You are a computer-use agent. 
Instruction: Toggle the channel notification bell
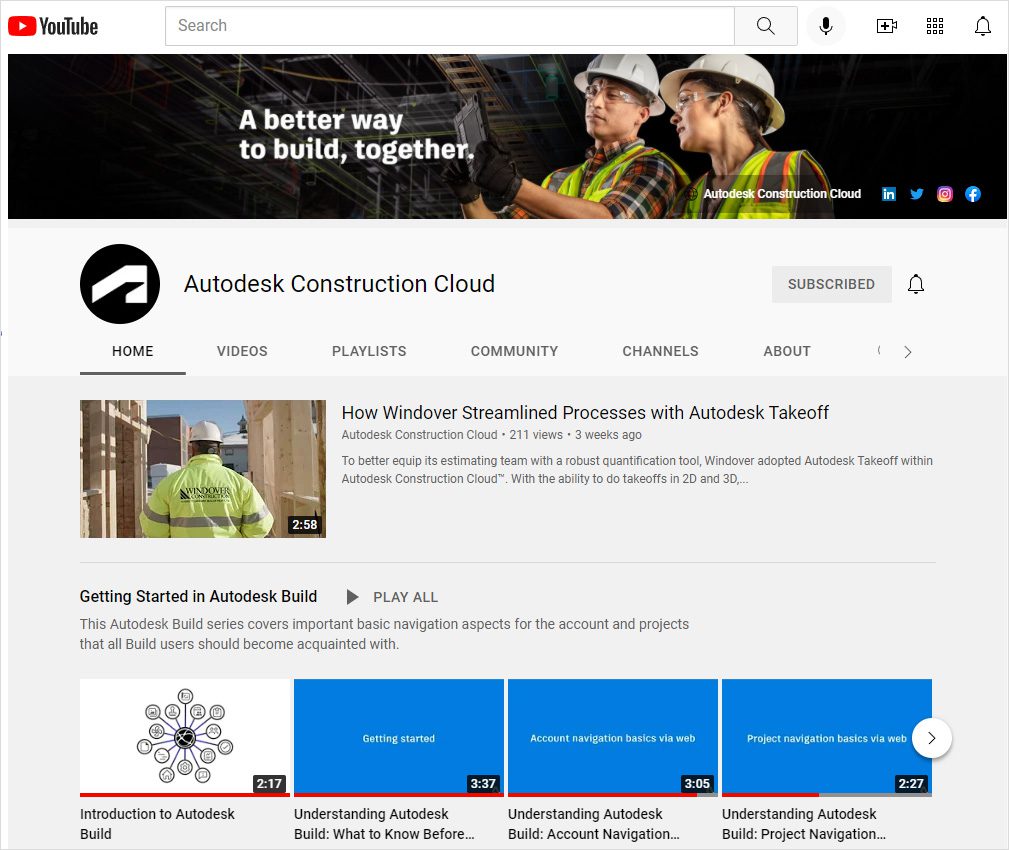(x=916, y=284)
